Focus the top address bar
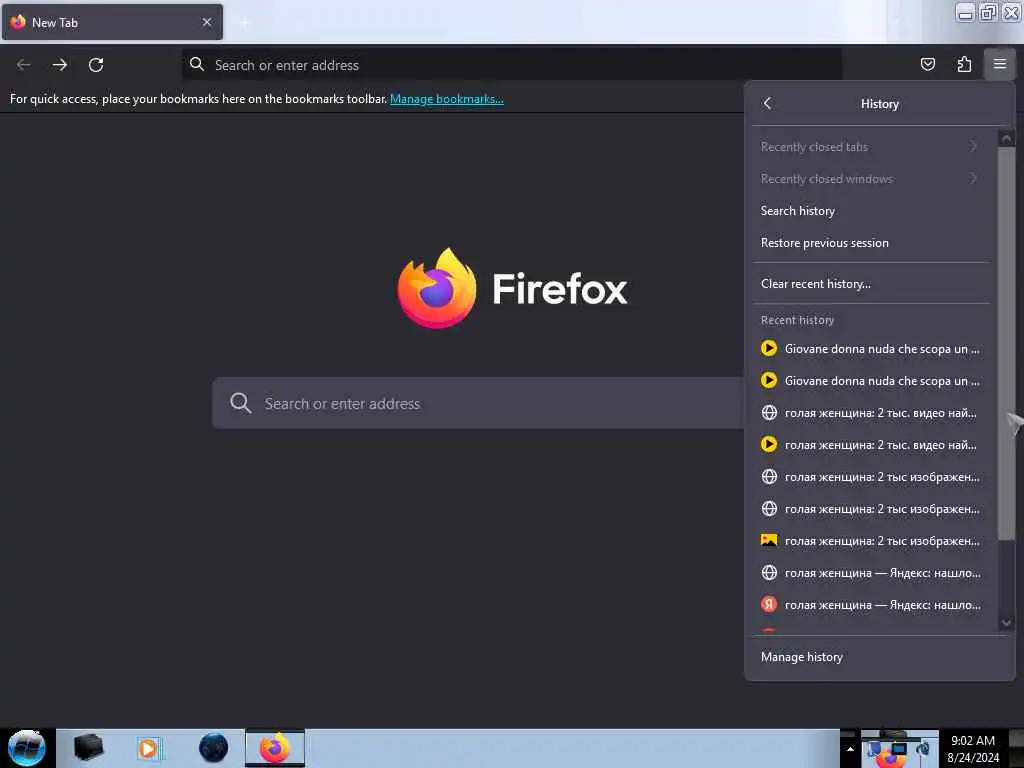This screenshot has height=768, width=1024. point(511,65)
